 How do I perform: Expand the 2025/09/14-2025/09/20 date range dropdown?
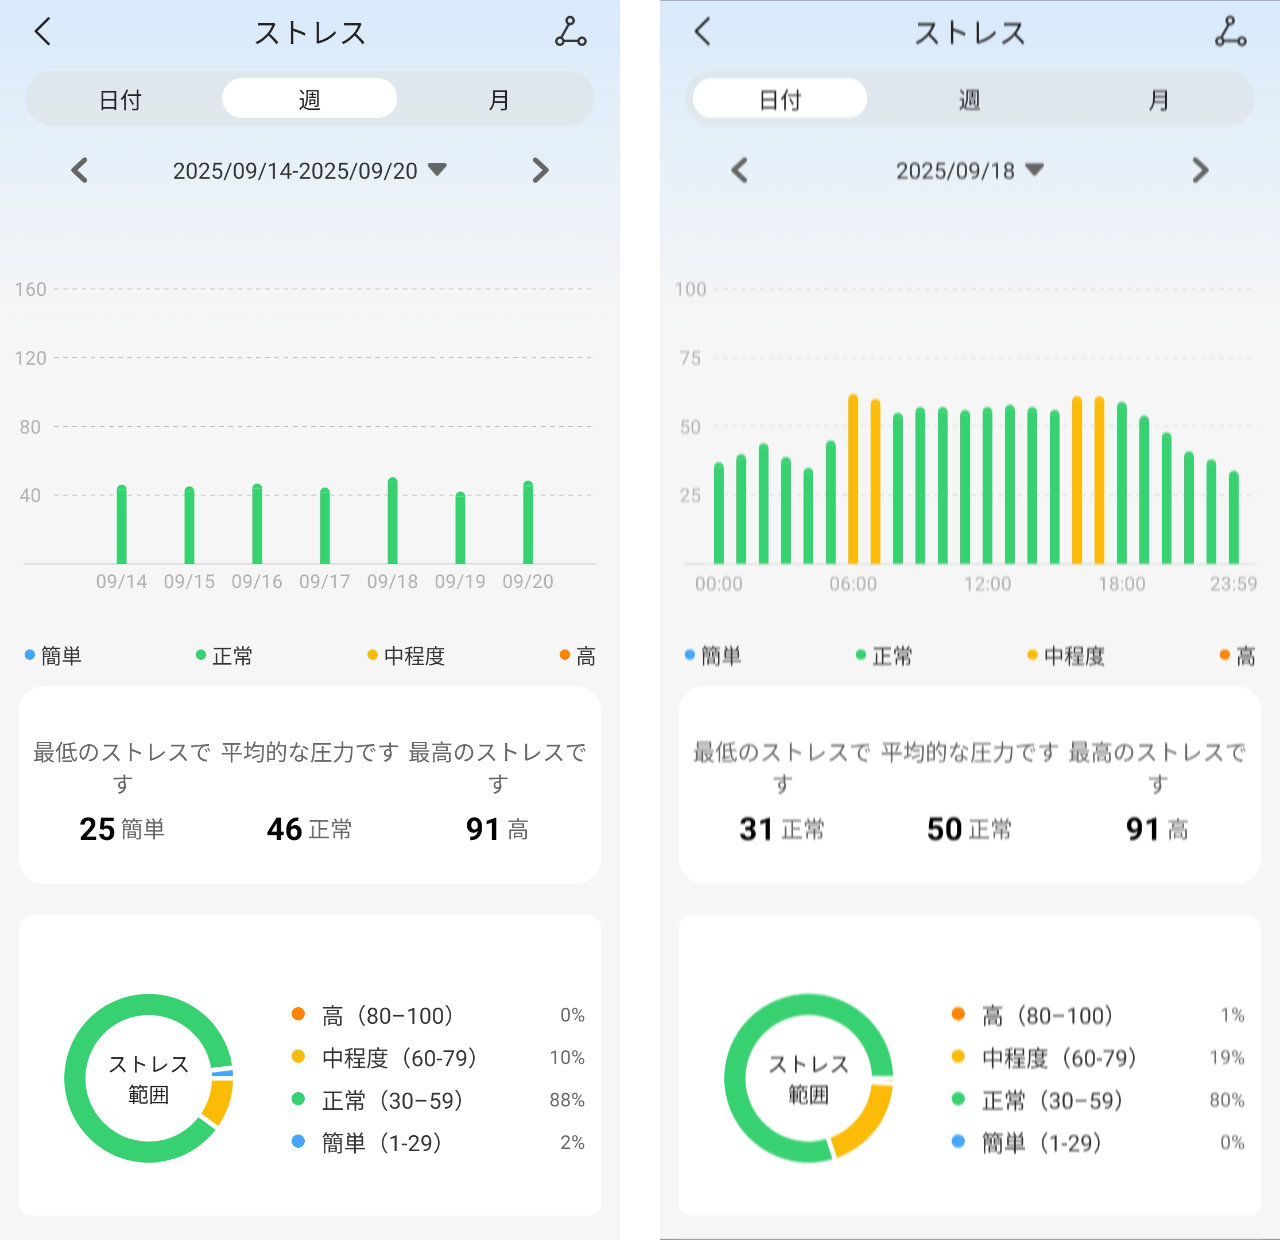pos(437,170)
